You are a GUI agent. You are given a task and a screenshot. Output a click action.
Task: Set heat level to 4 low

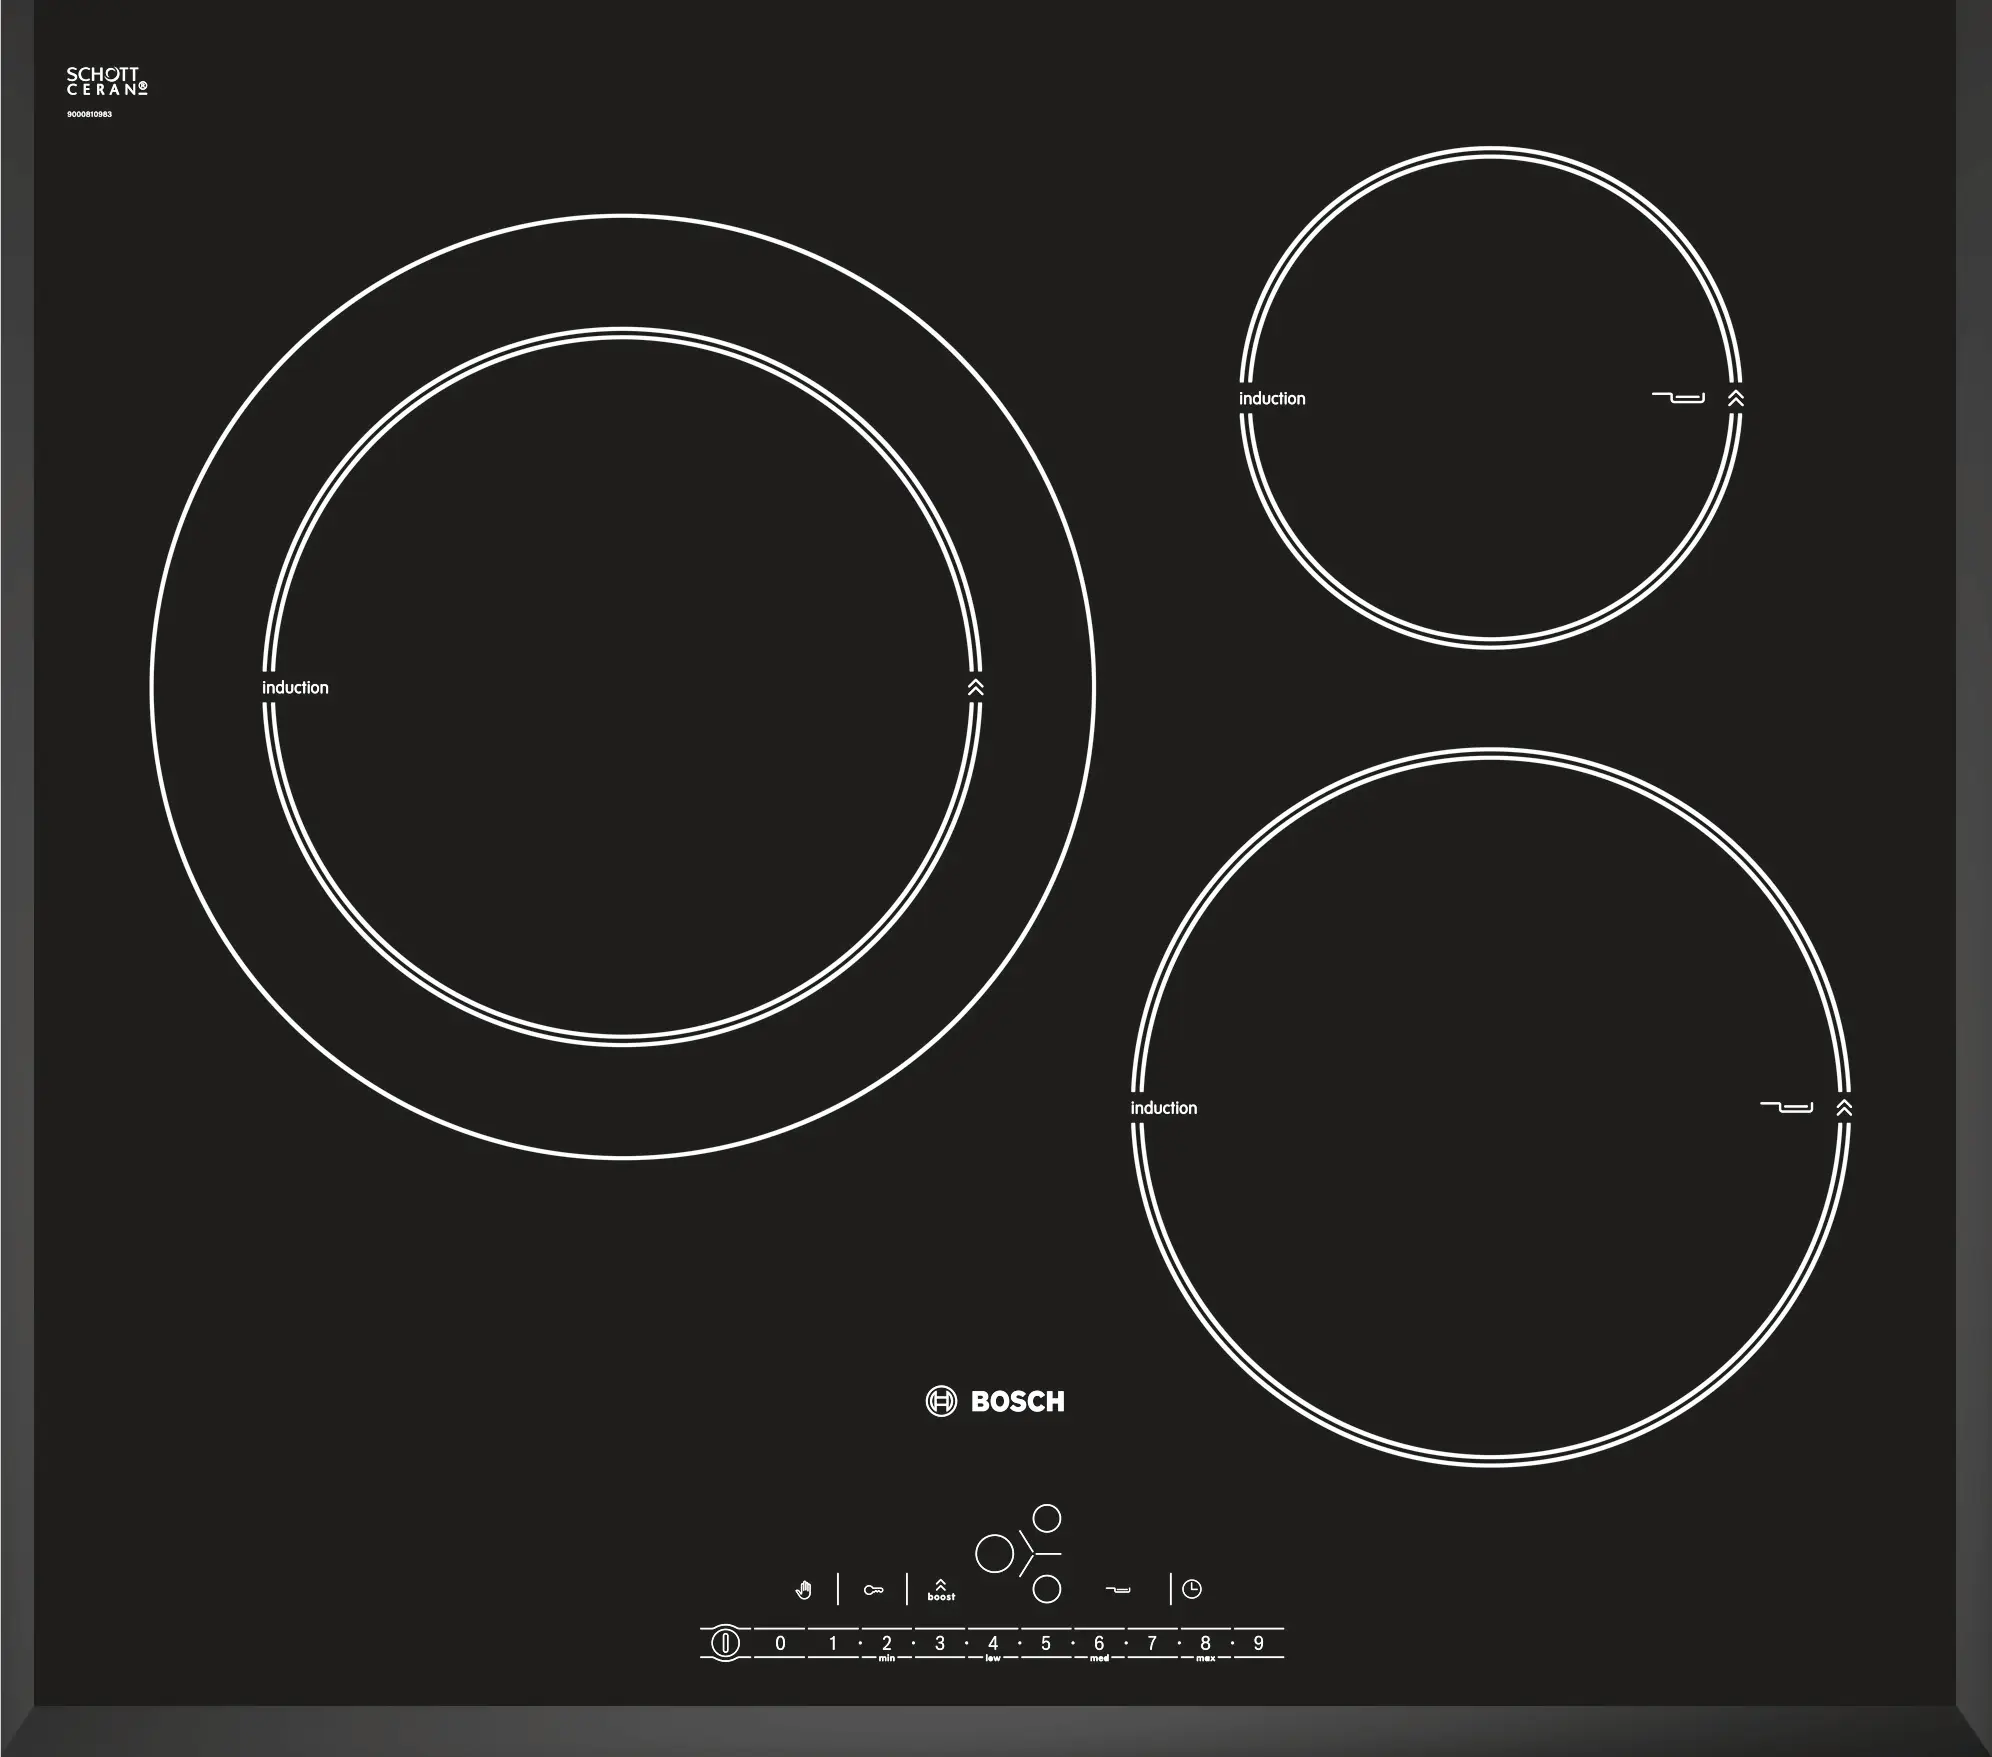992,1643
